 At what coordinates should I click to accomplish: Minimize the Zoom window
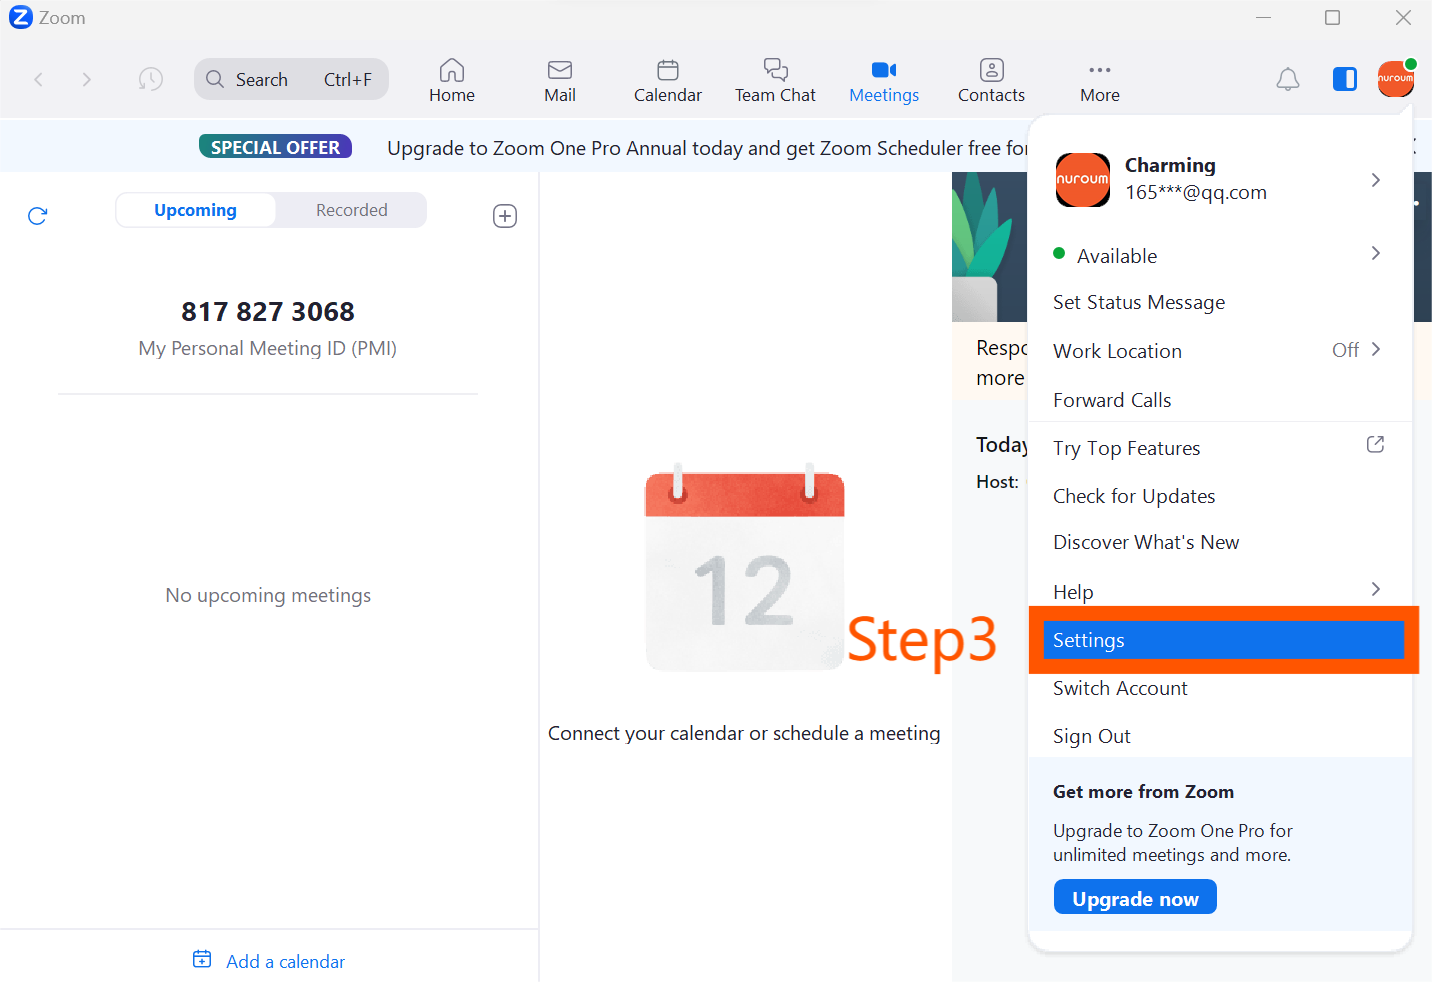coord(1264,18)
